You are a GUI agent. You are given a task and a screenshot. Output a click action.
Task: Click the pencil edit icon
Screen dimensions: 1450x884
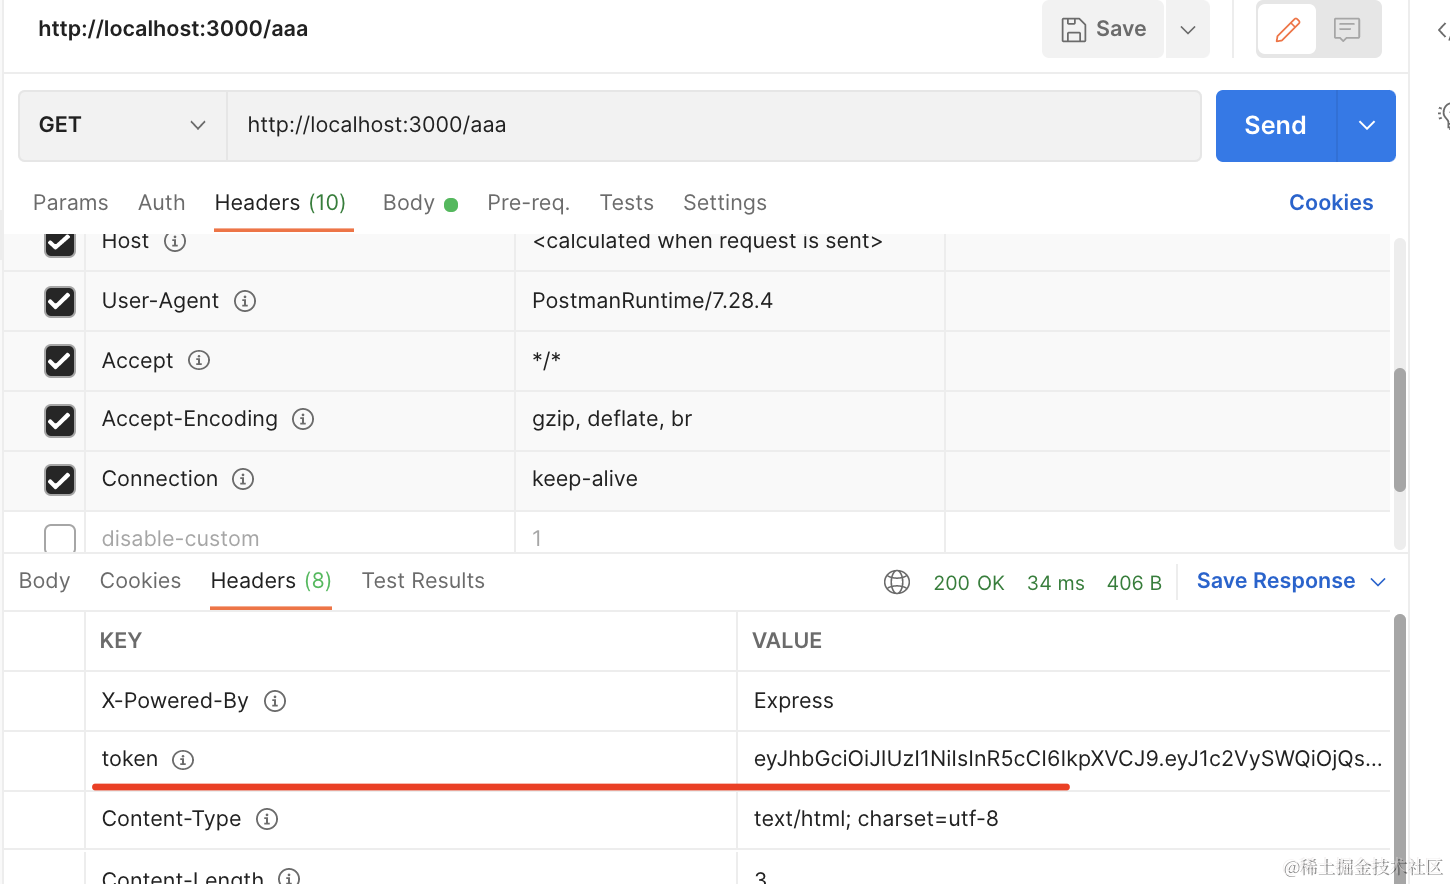(1287, 29)
